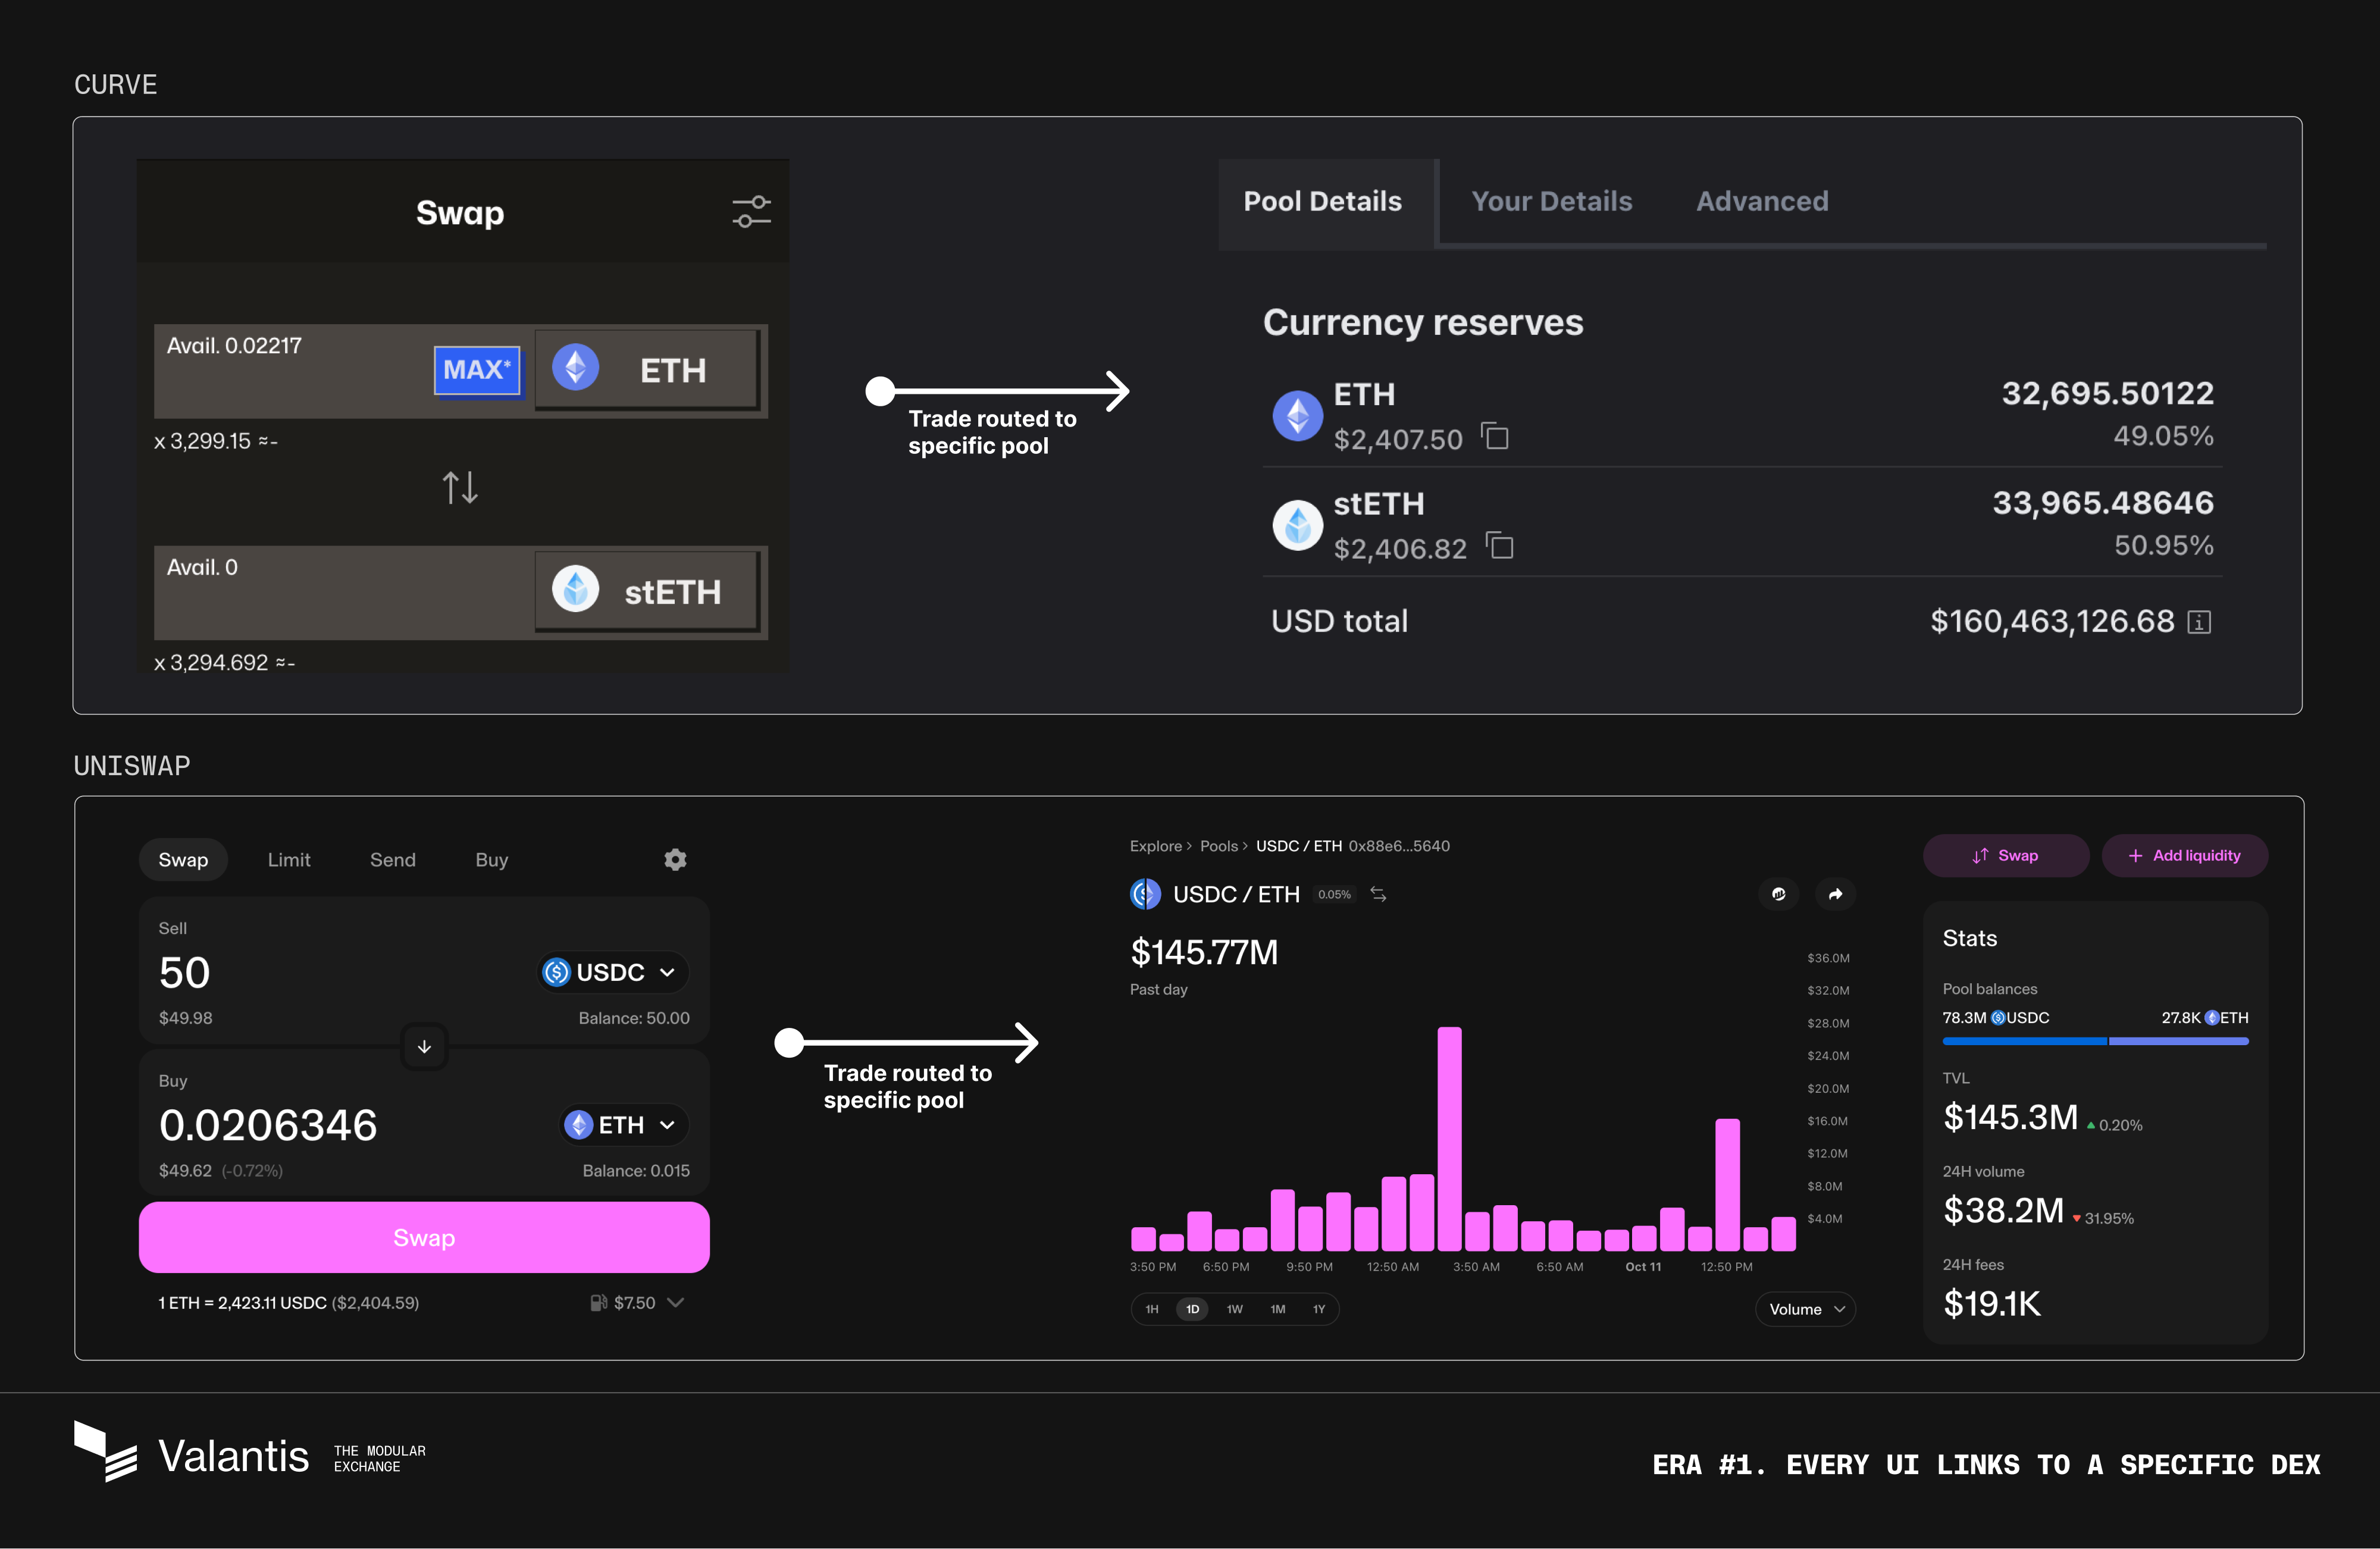Screen dimensions: 2380x1549
Task: Click the USDC / ETH pair logo
Action: pyautogui.click(x=1145, y=894)
